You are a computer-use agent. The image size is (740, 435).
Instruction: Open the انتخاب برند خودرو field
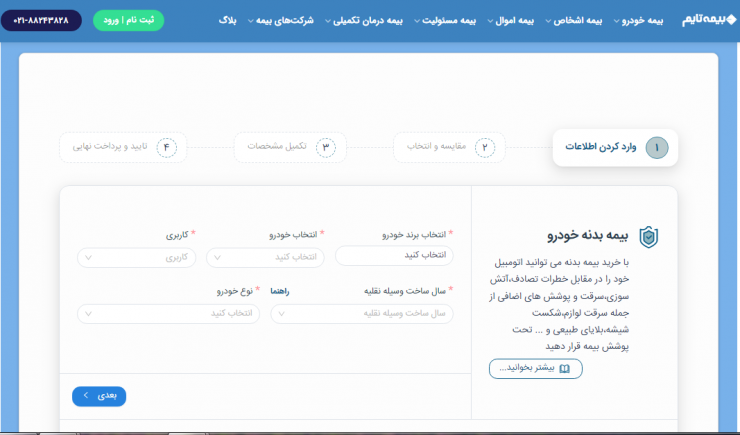click(x=394, y=255)
